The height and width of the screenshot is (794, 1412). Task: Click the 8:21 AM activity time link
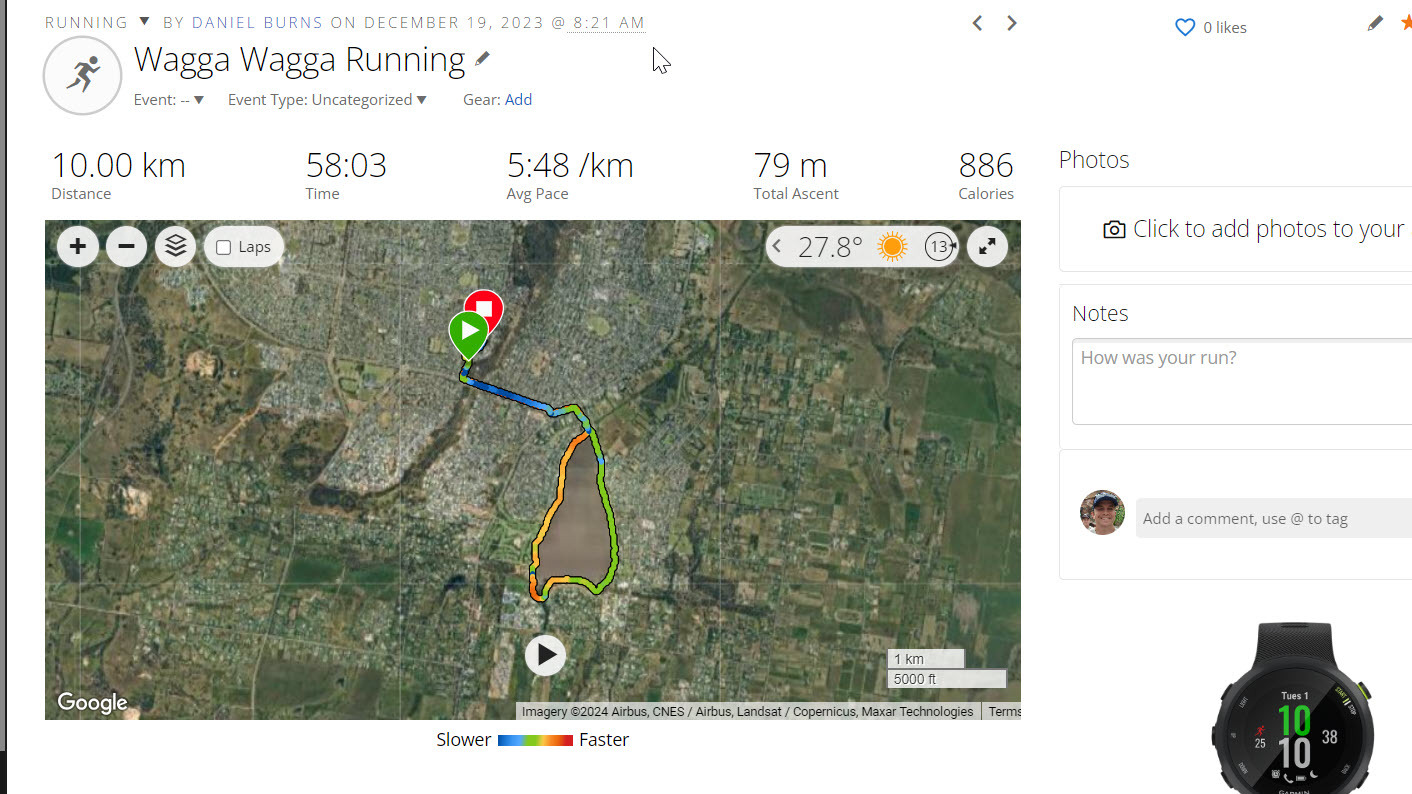pyautogui.click(x=608, y=23)
